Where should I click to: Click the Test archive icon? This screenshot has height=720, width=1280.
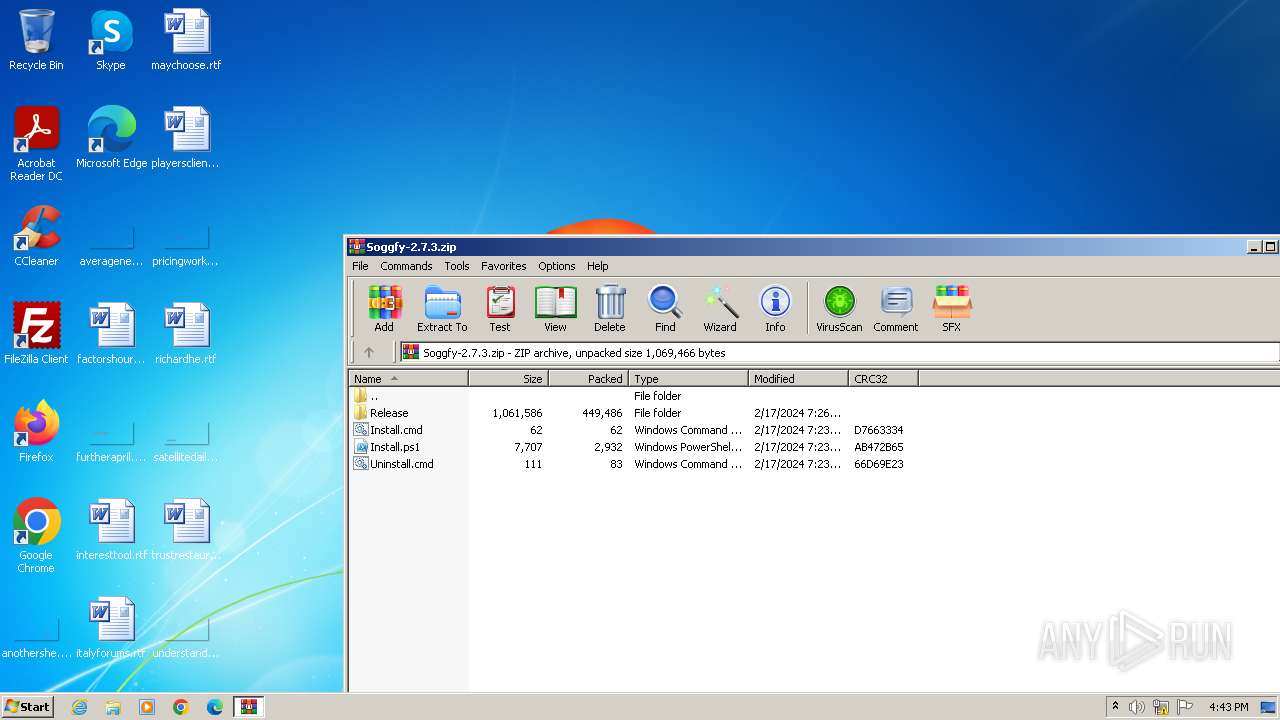[x=500, y=308]
